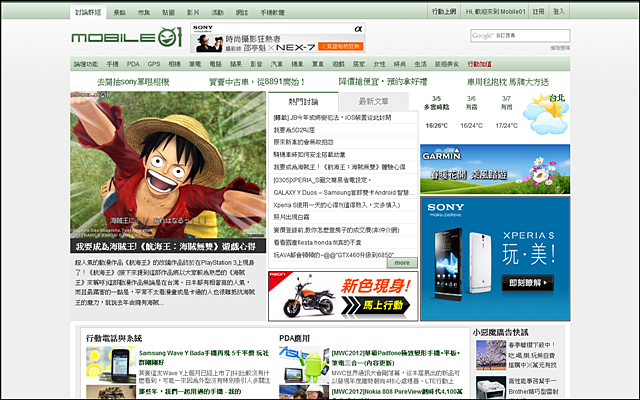Open the 照片出現白霧 thread

pos(291,218)
